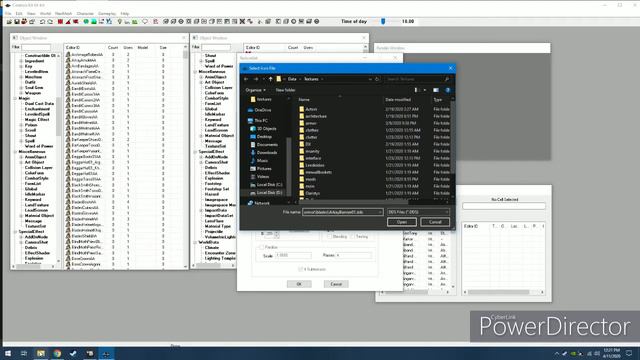
Task: Open Windows Start menu
Action: click(8, 353)
